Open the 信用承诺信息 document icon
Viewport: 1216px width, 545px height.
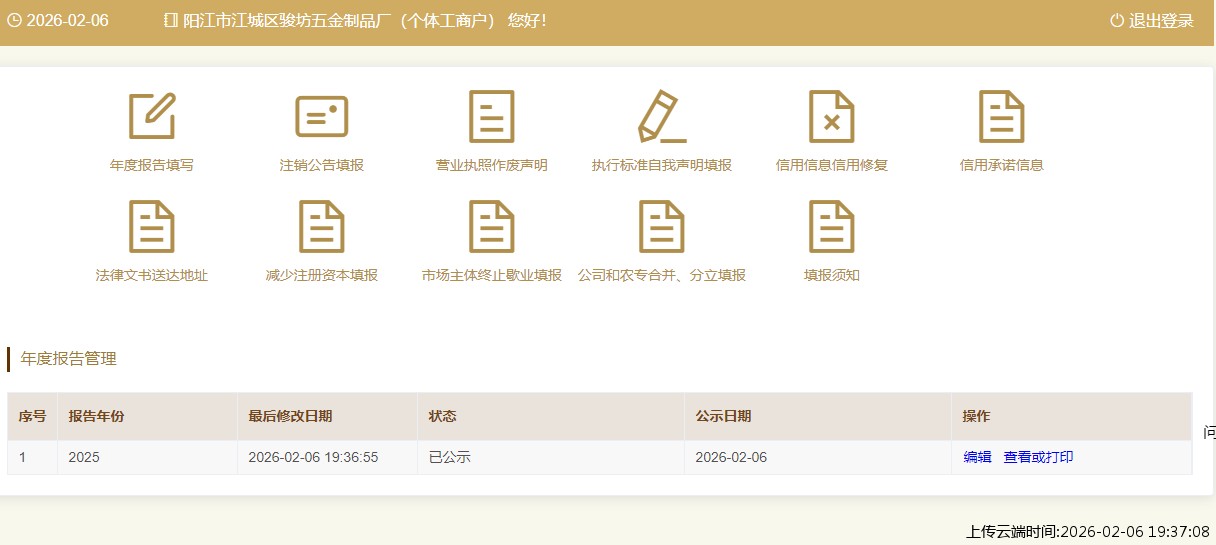tap(1002, 116)
